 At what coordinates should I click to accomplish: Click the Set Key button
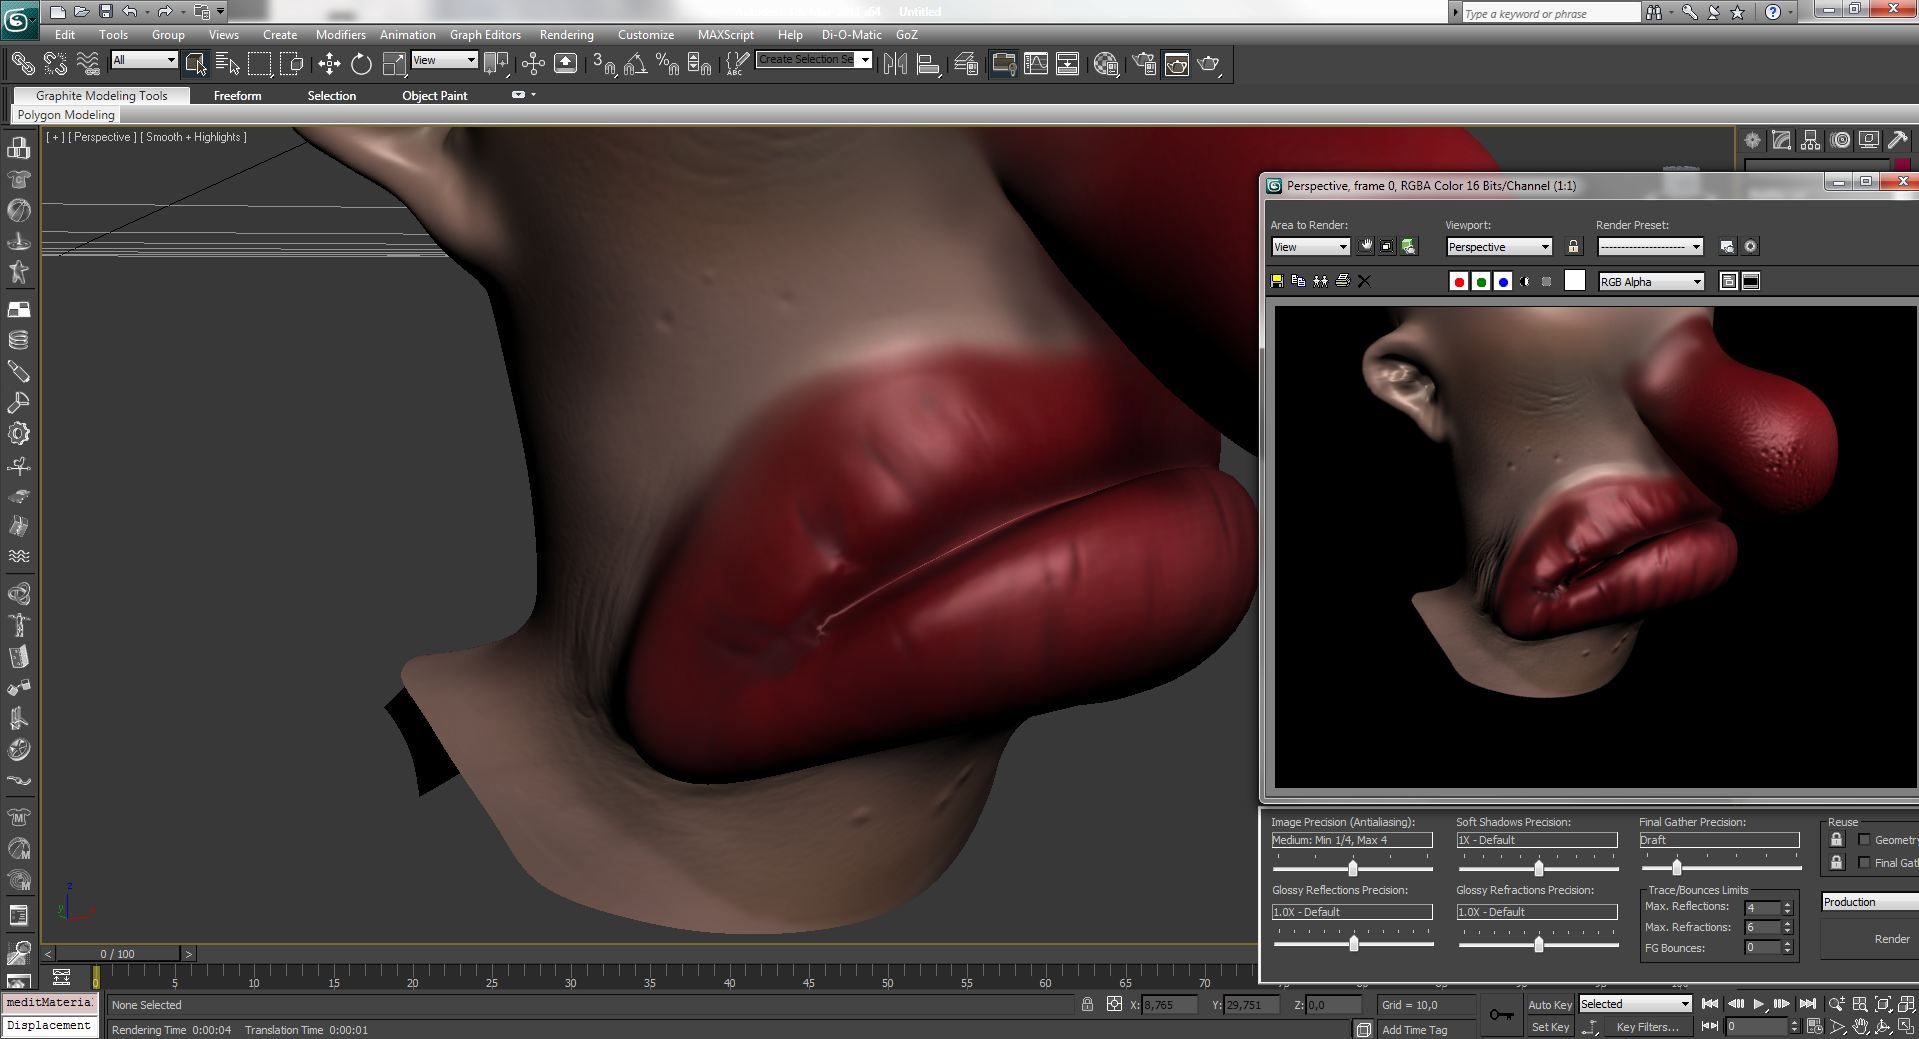[1550, 1026]
